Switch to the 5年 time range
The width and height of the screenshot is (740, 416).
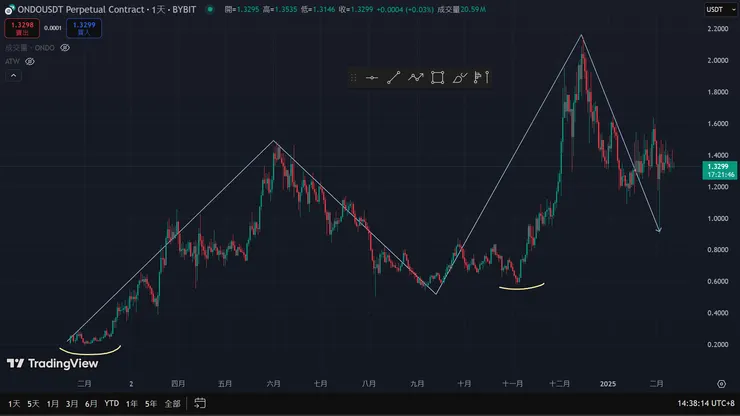pyautogui.click(x=151, y=404)
